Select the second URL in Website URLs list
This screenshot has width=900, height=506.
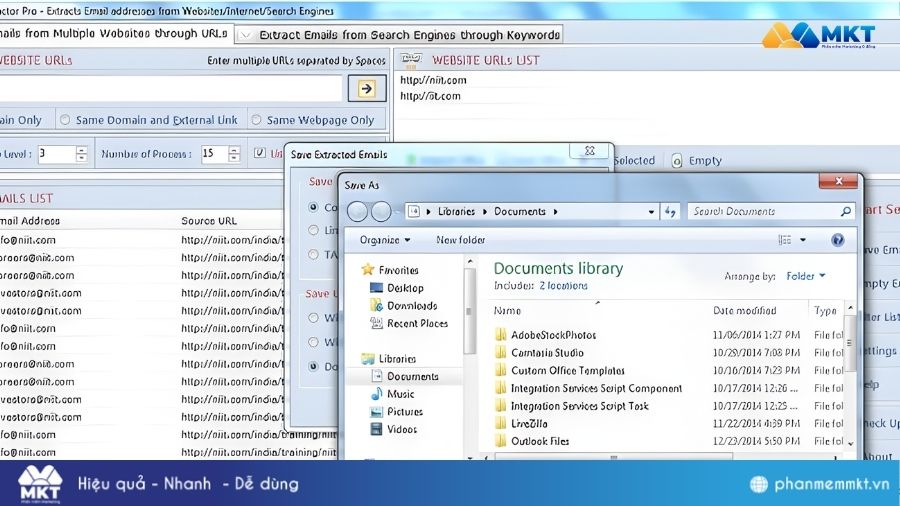(430, 96)
